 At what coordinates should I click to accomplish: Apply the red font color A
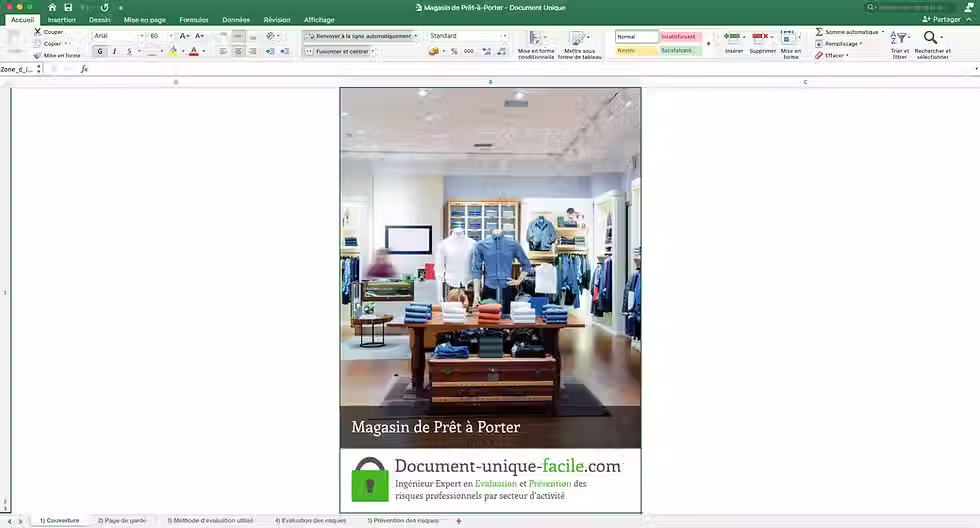pos(194,51)
